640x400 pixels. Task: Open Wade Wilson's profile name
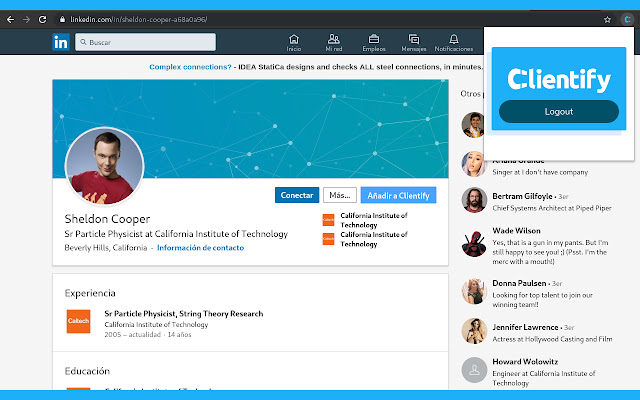click(x=516, y=231)
